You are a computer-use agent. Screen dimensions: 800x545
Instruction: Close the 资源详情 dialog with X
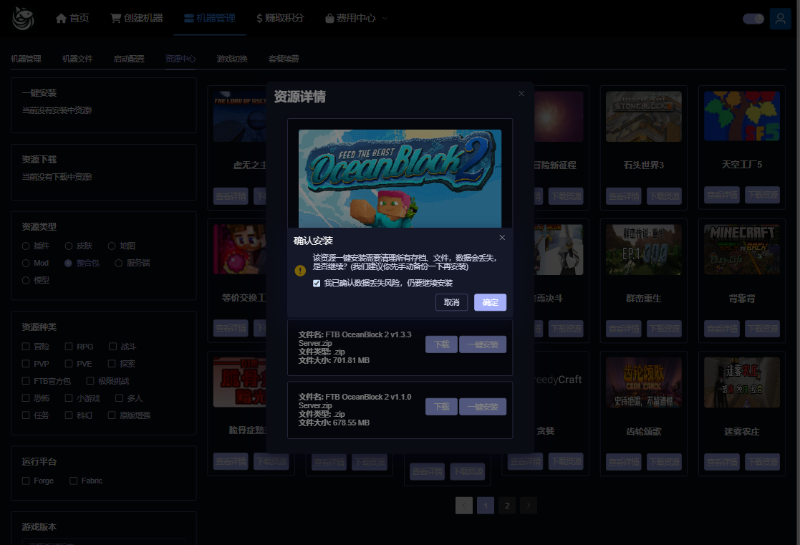click(x=521, y=93)
